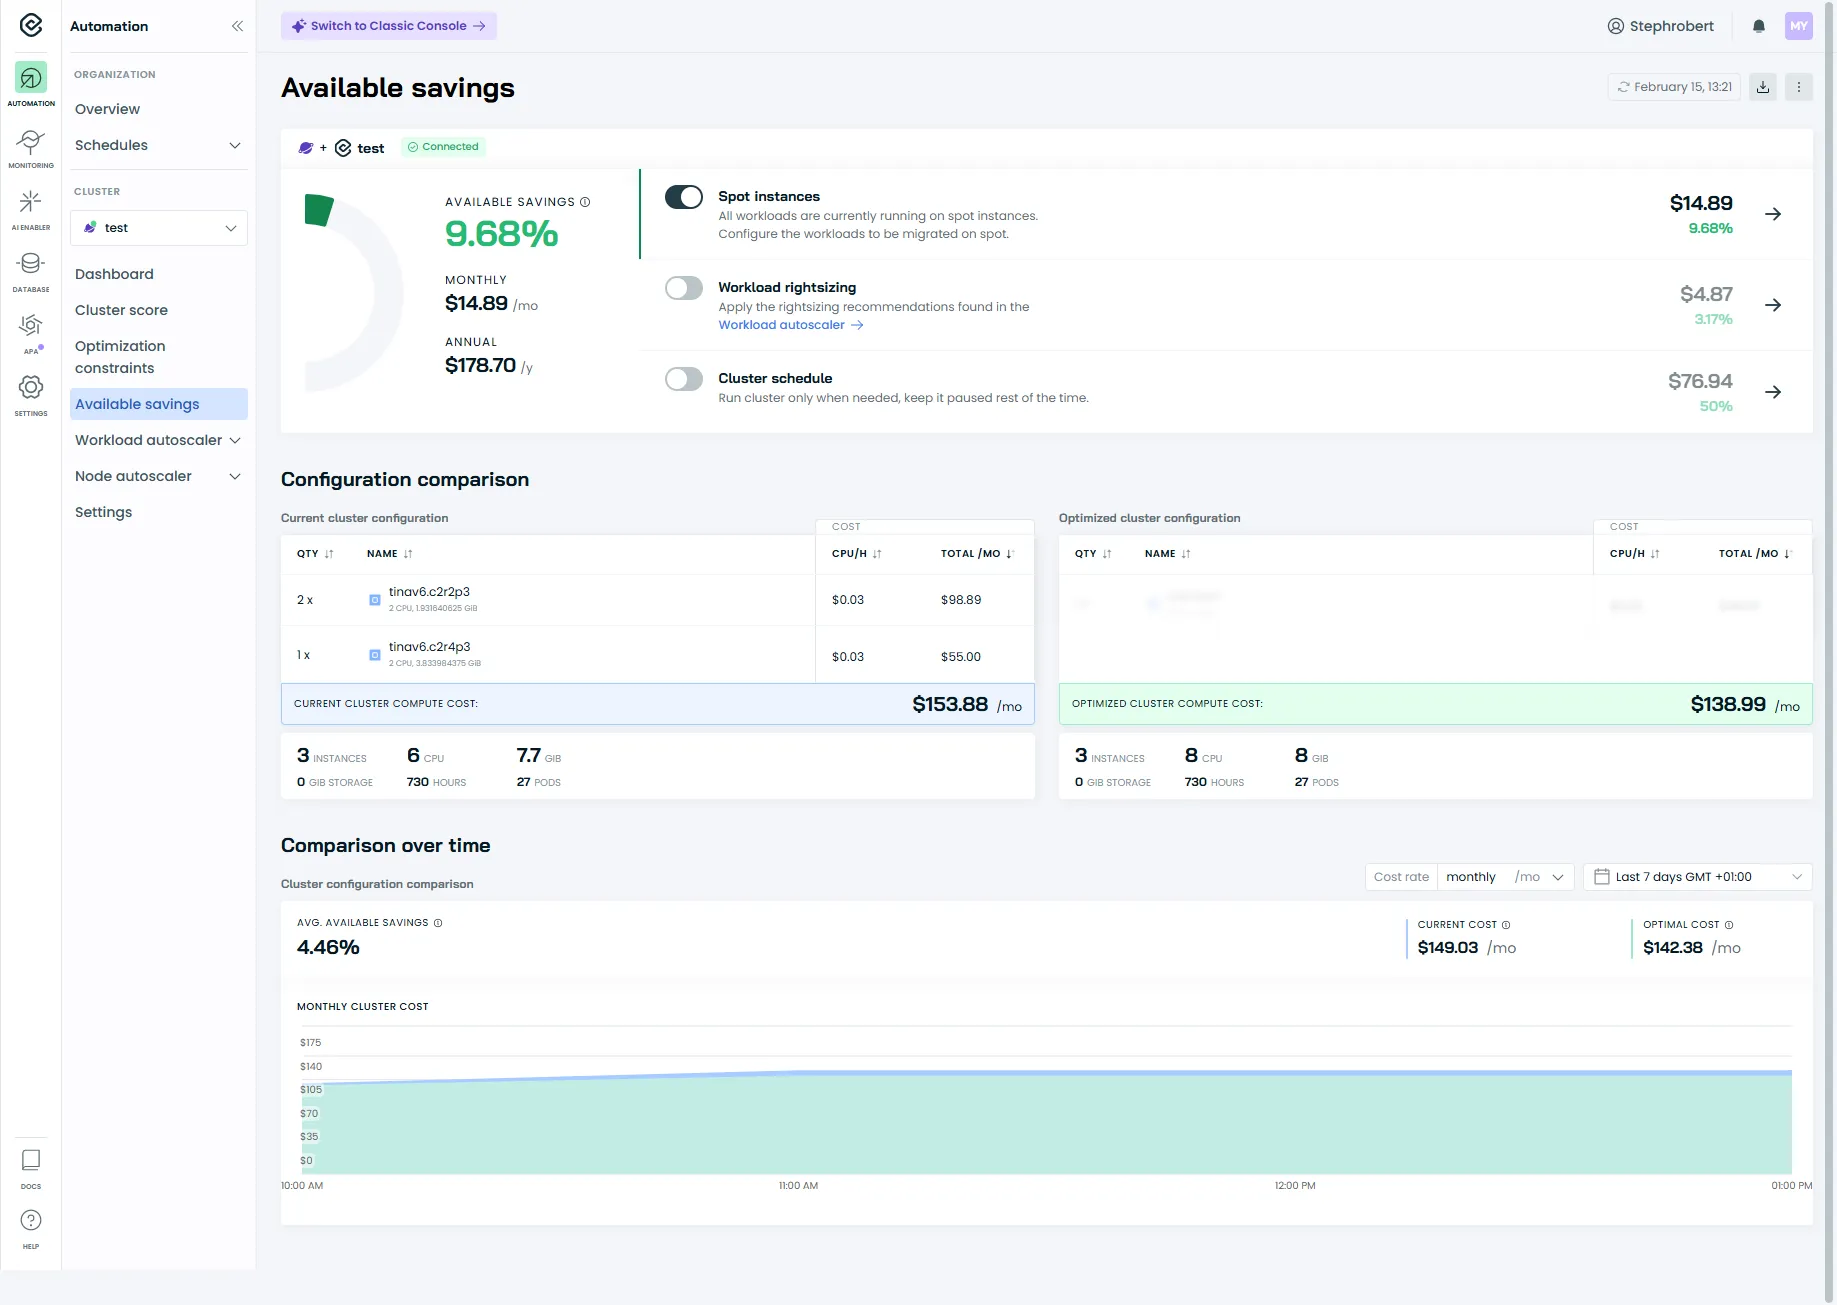Screen dimensions: 1837x1305
Task: Click the download report icon
Action: [x=1763, y=87]
